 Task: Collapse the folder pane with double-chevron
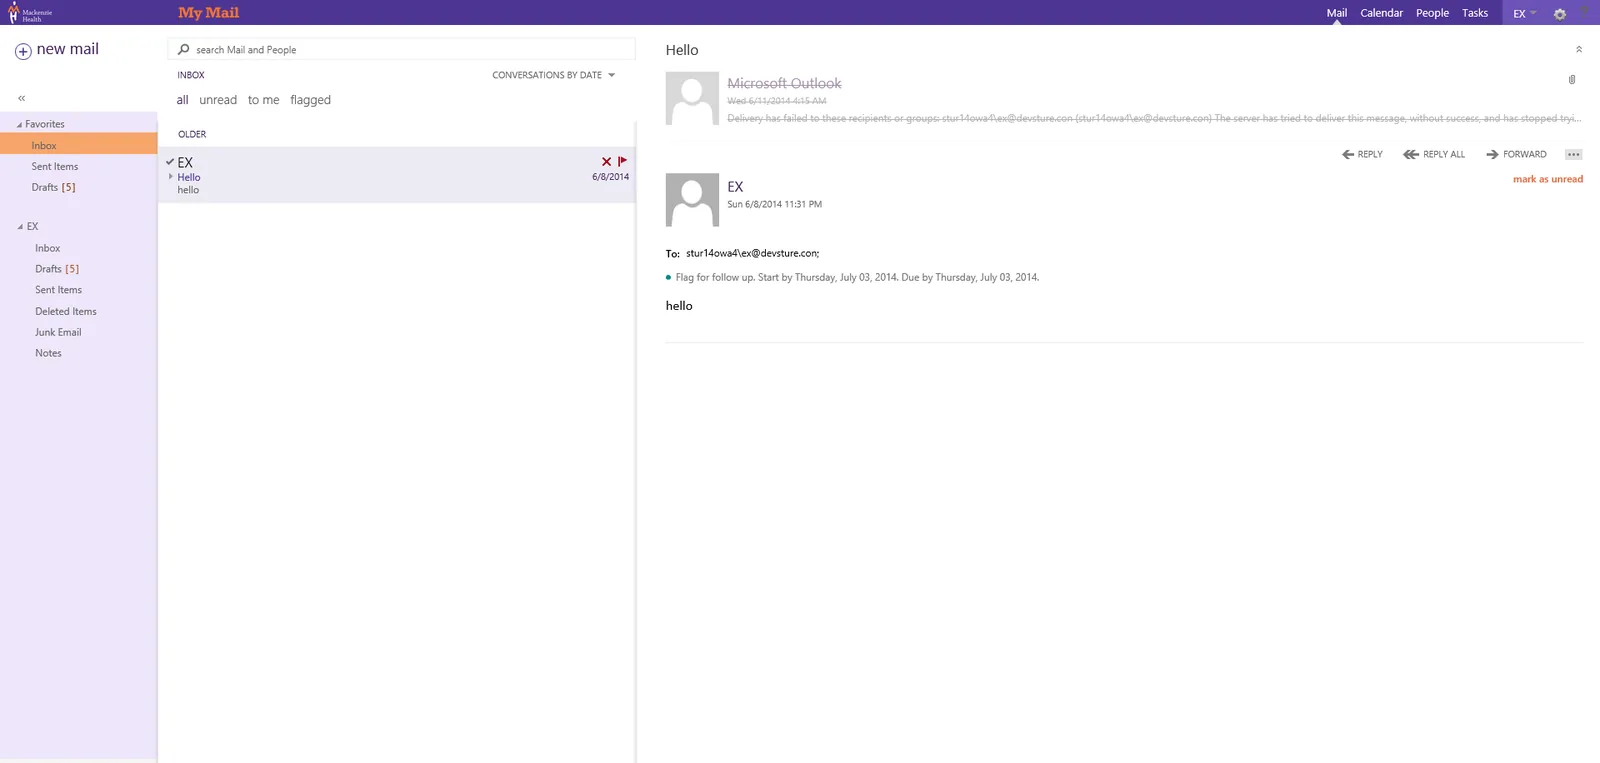pos(21,98)
